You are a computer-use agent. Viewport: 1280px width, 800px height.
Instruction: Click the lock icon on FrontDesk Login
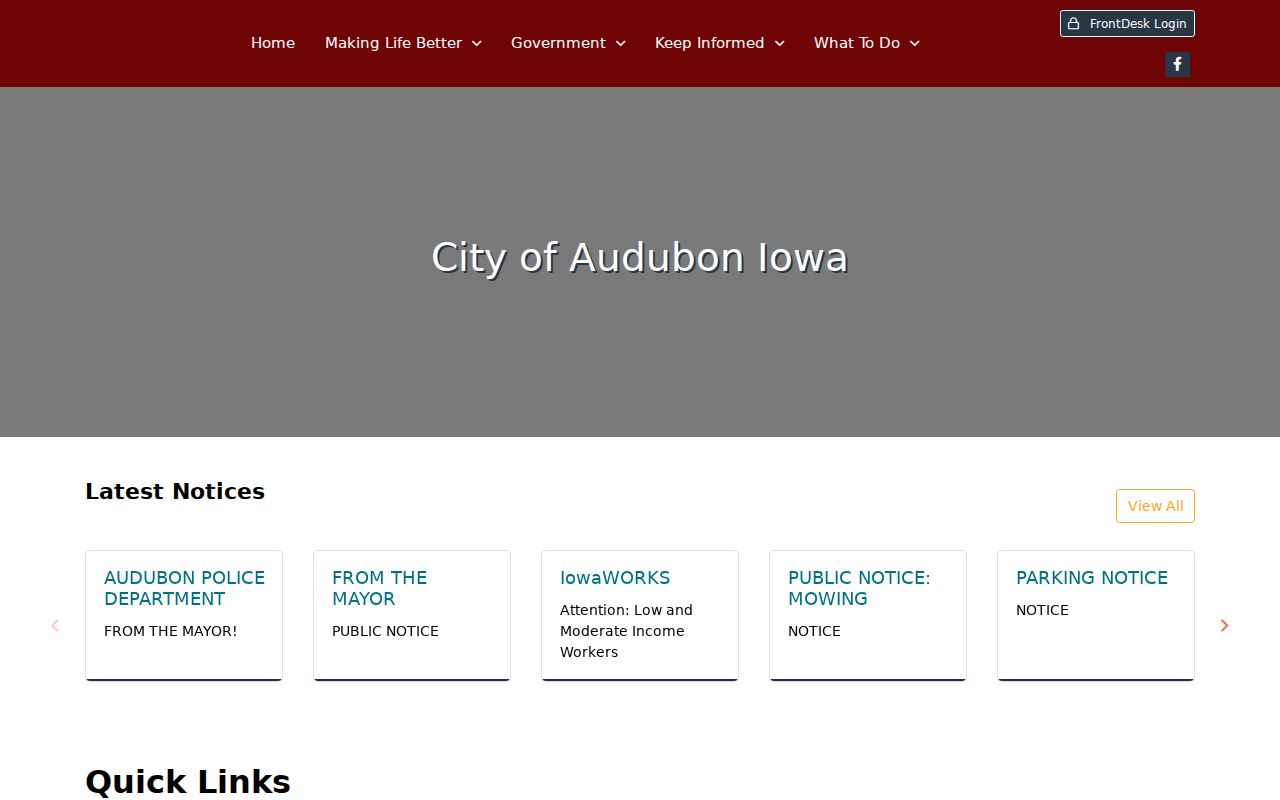[x=1073, y=24]
